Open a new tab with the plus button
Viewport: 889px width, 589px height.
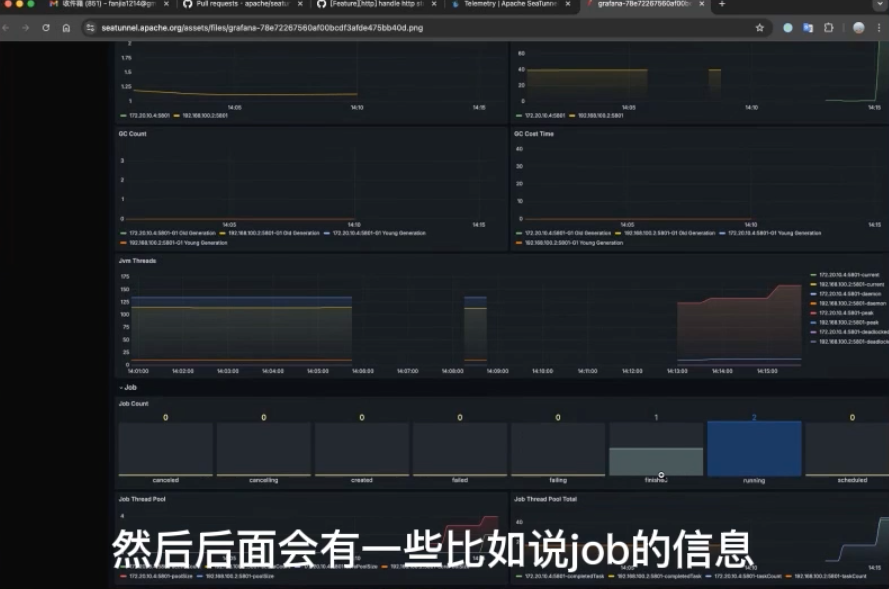pyautogui.click(x=722, y=4)
